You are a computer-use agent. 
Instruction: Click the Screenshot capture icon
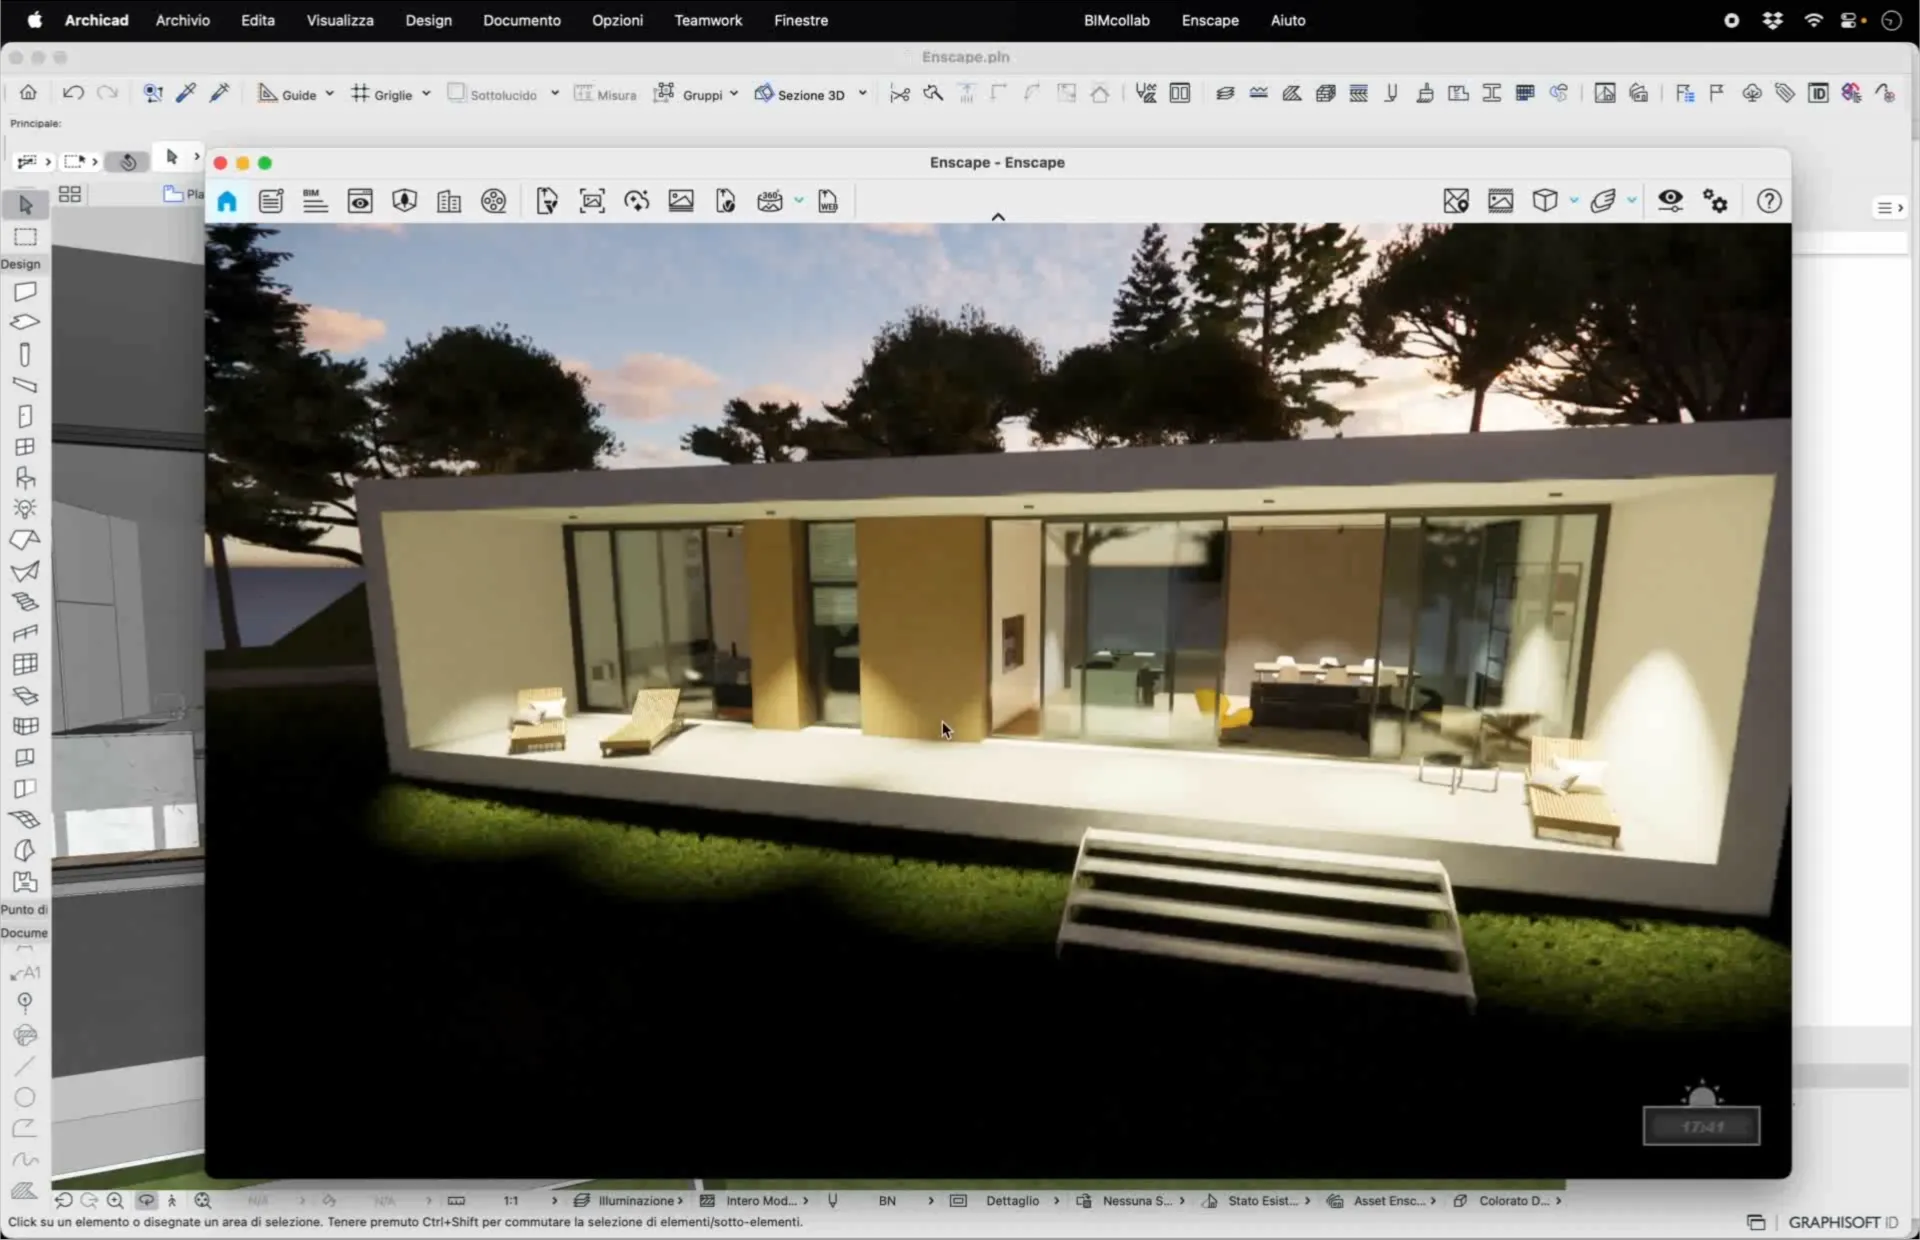[592, 201]
